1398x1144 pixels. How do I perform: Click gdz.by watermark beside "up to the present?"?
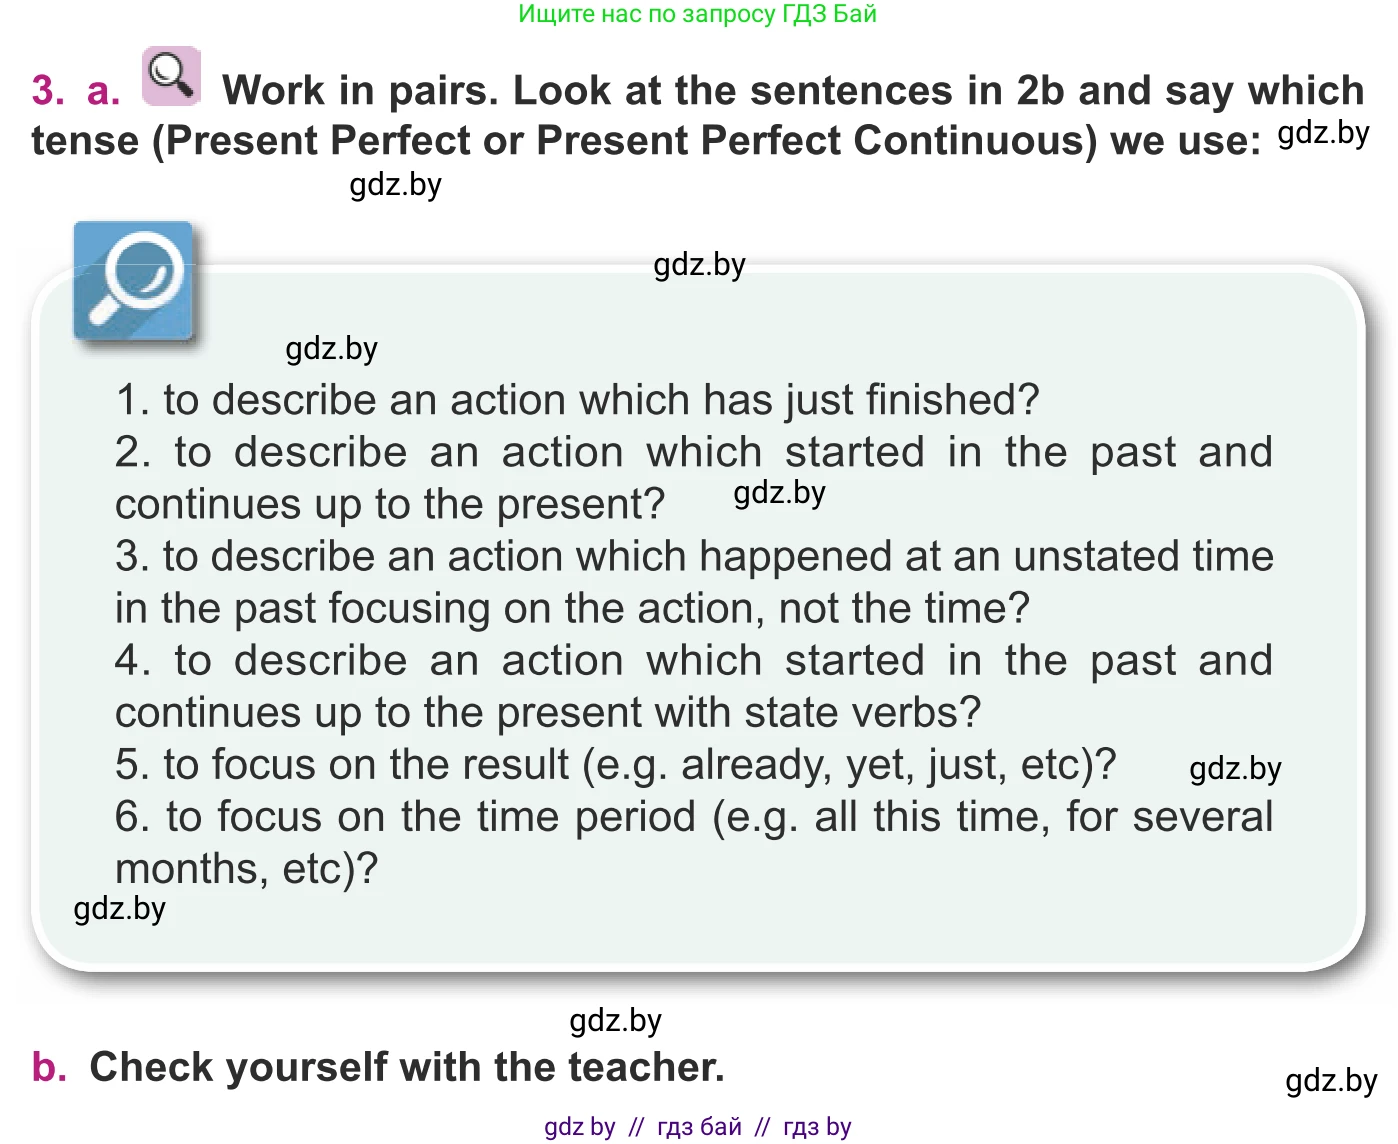click(x=779, y=493)
